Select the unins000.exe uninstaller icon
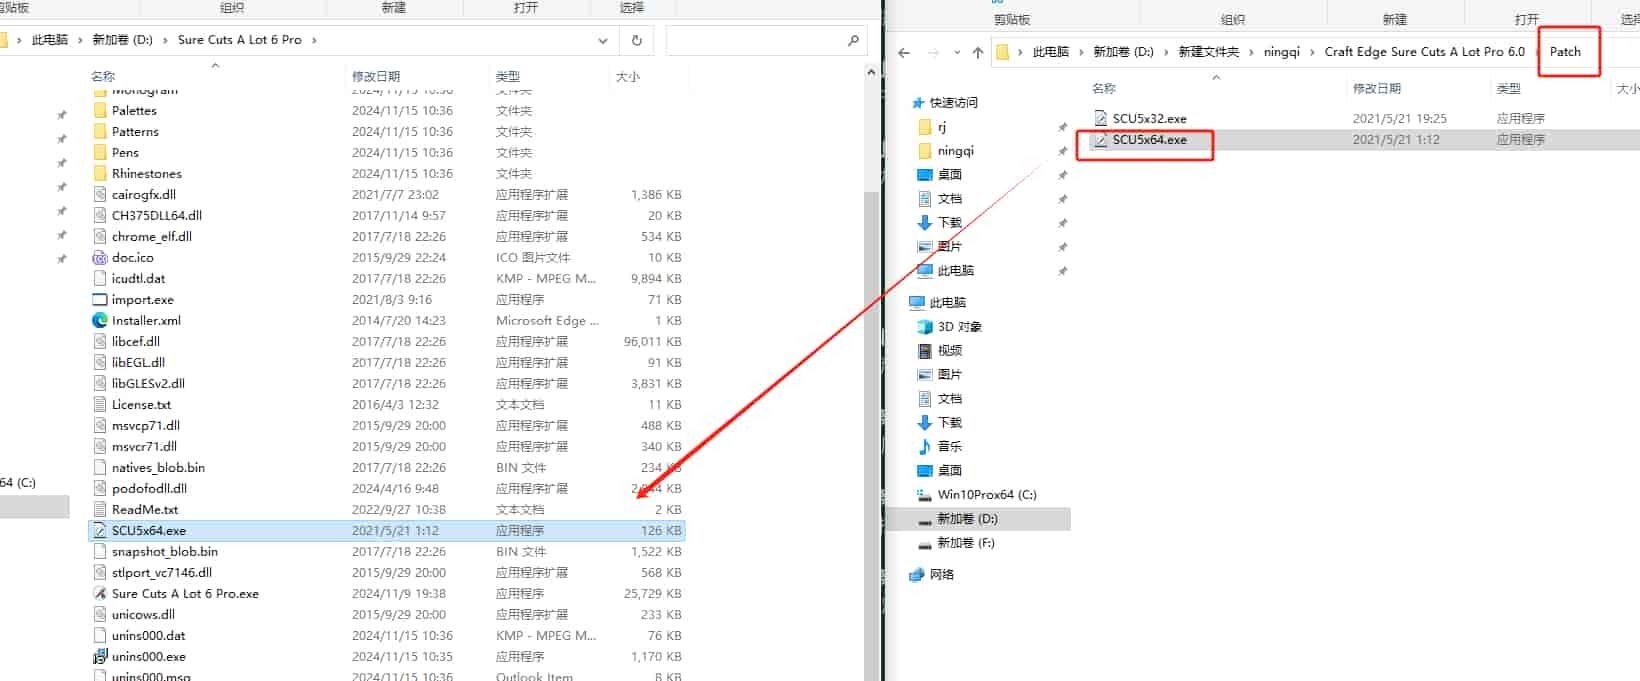Image resolution: width=1640 pixels, height=681 pixels. pyautogui.click(x=100, y=657)
